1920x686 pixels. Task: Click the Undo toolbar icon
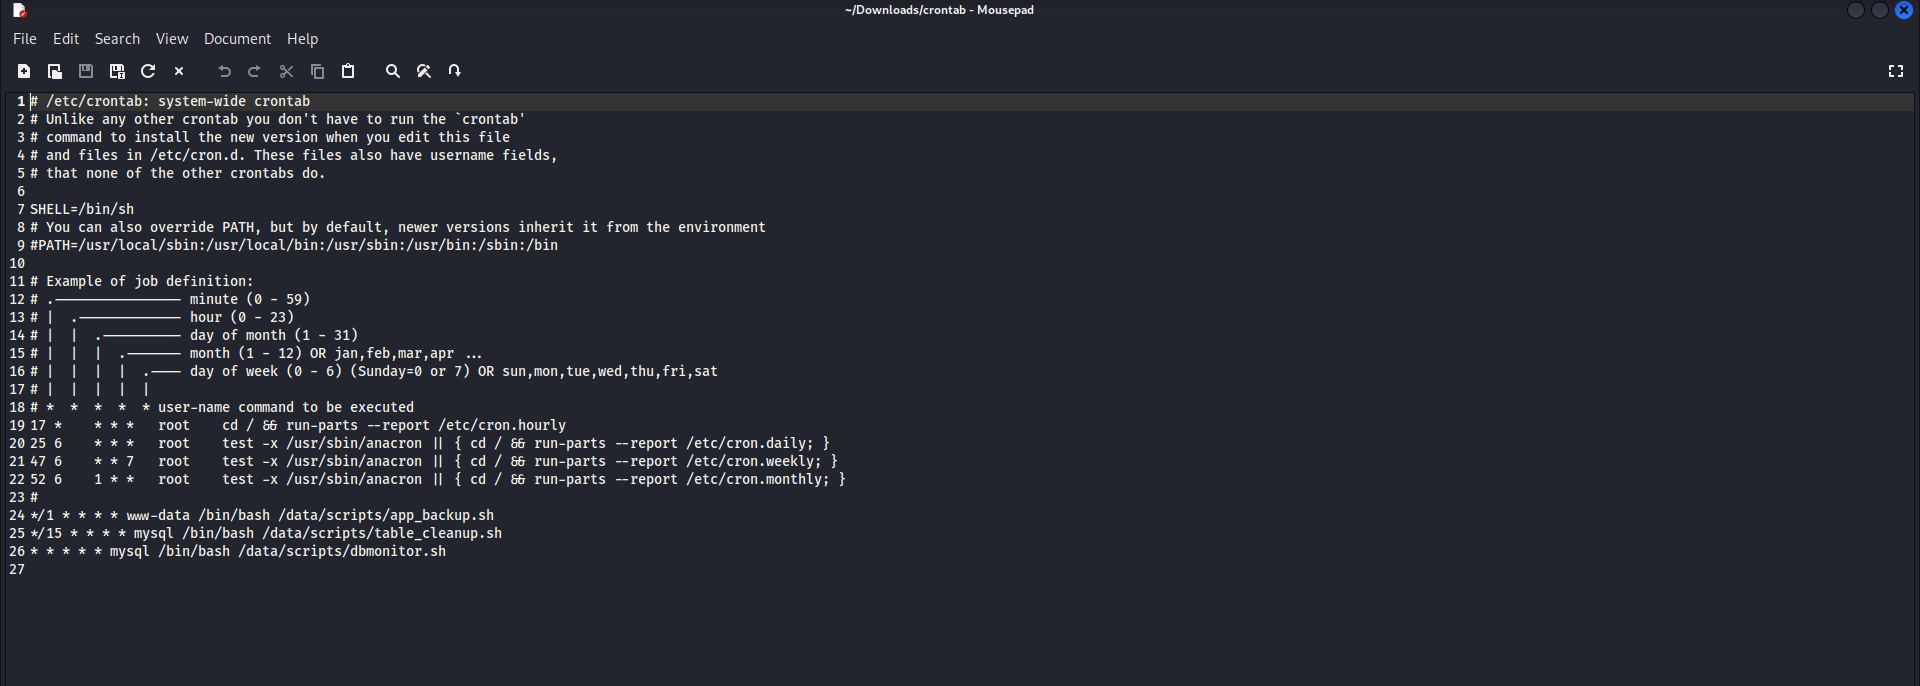tap(224, 71)
